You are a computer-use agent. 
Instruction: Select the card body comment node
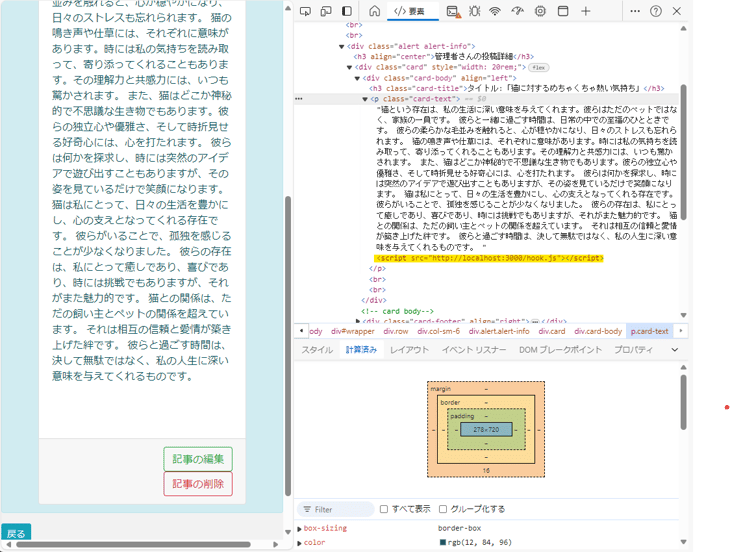(x=397, y=311)
